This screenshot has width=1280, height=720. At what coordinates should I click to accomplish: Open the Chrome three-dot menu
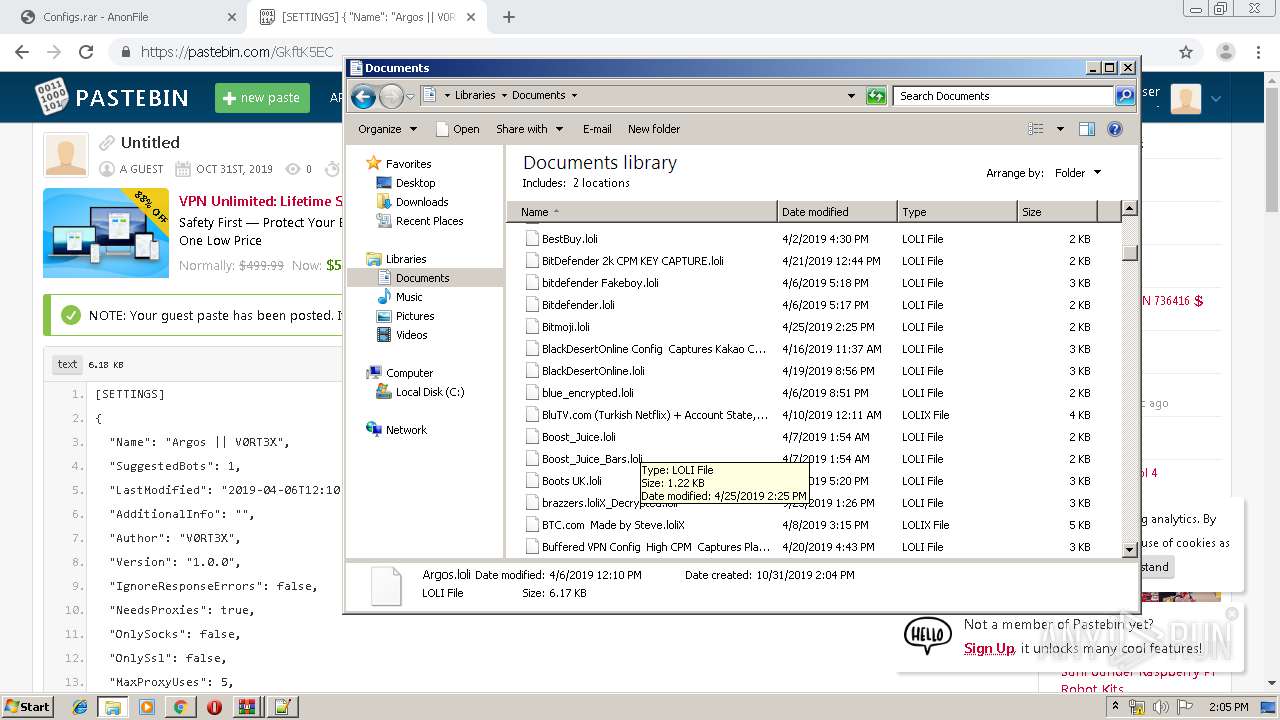pyautogui.click(x=1257, y=52)
